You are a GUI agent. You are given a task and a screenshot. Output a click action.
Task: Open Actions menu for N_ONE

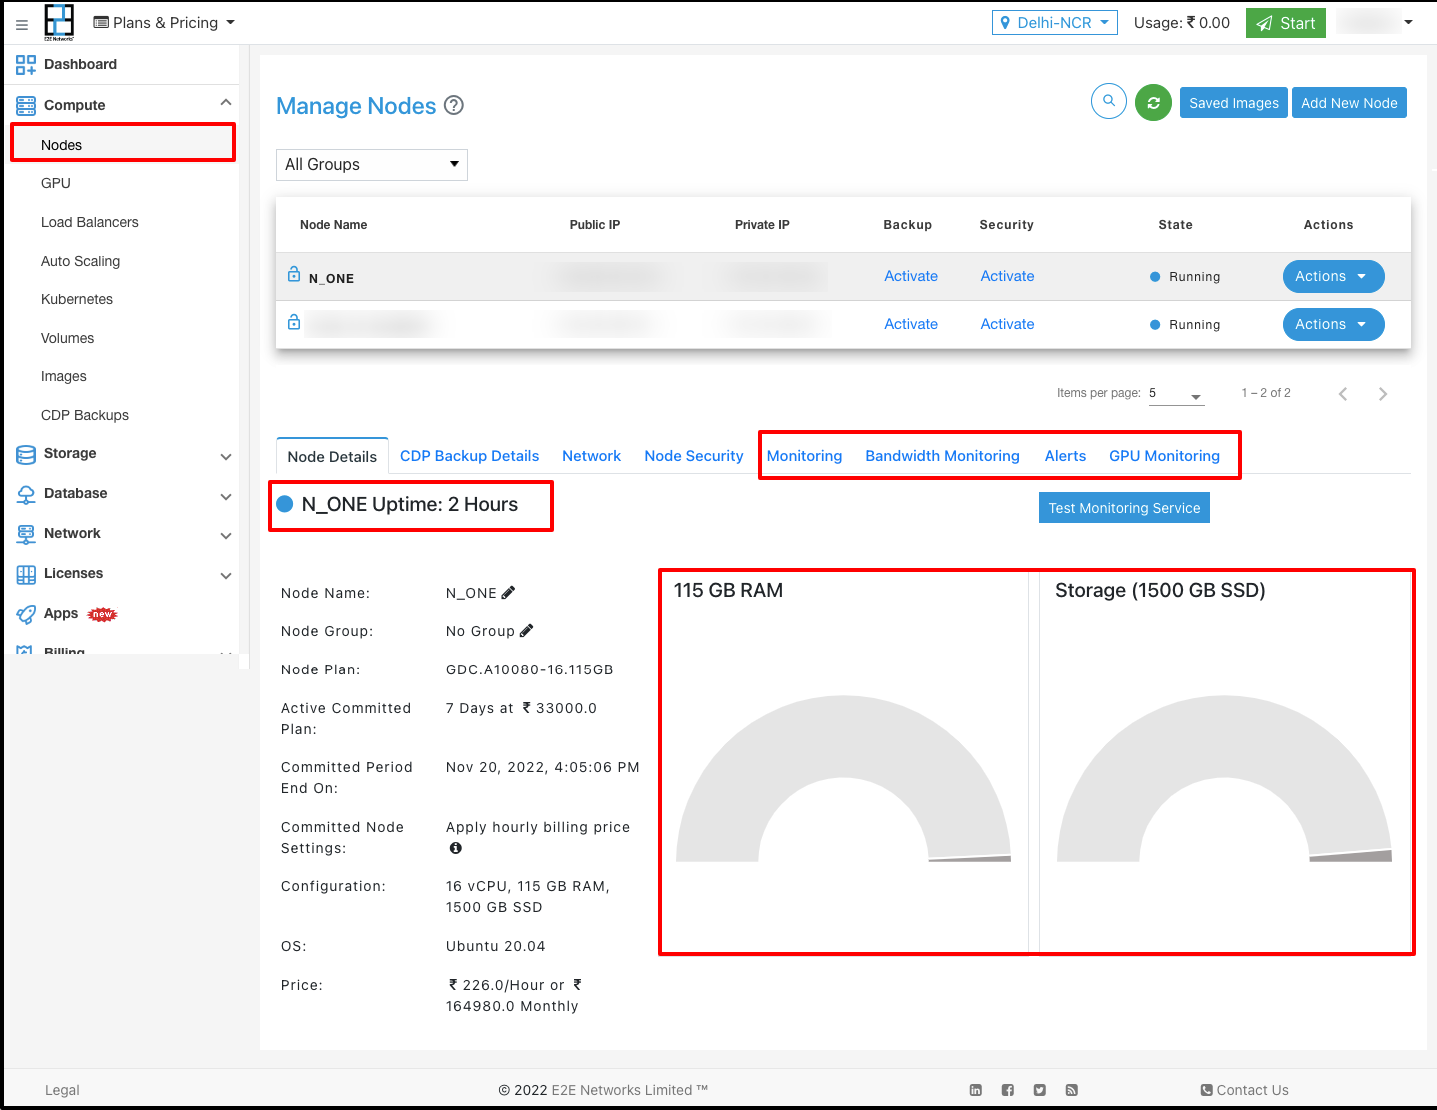point(1333,276)
